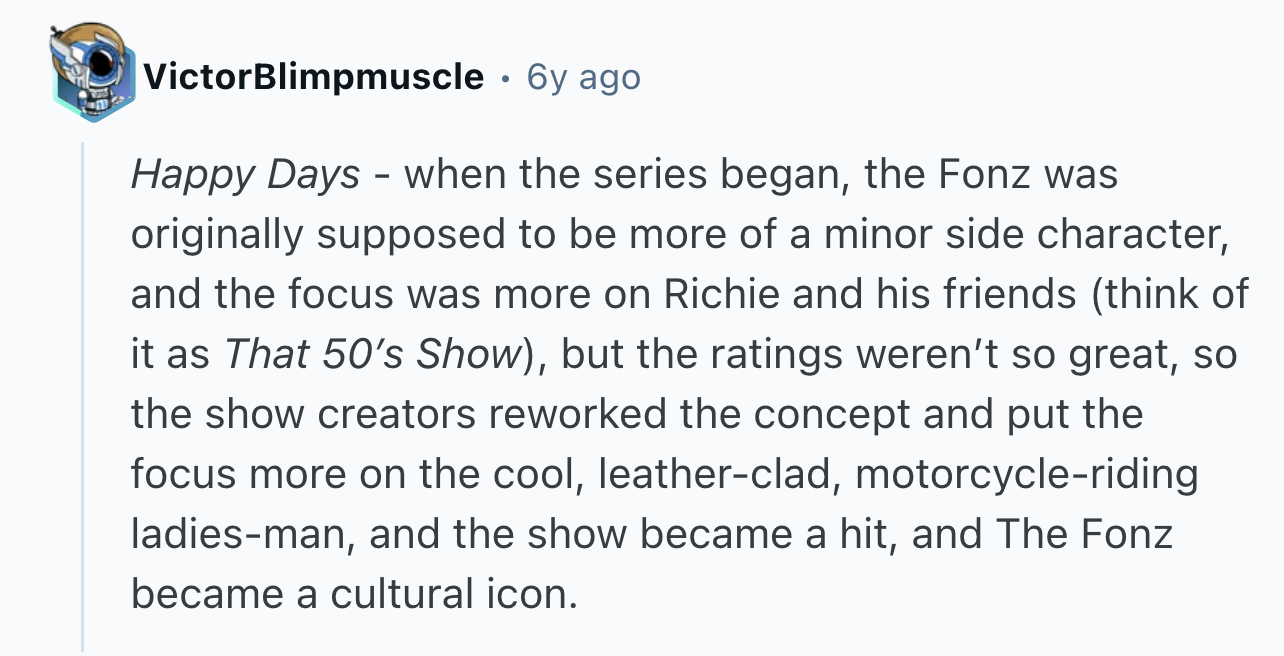The width and height of the screenshot is (1284, 656).
Task: Visit the VictorBlimpmuscle username profile link
Action: (314, 76)
